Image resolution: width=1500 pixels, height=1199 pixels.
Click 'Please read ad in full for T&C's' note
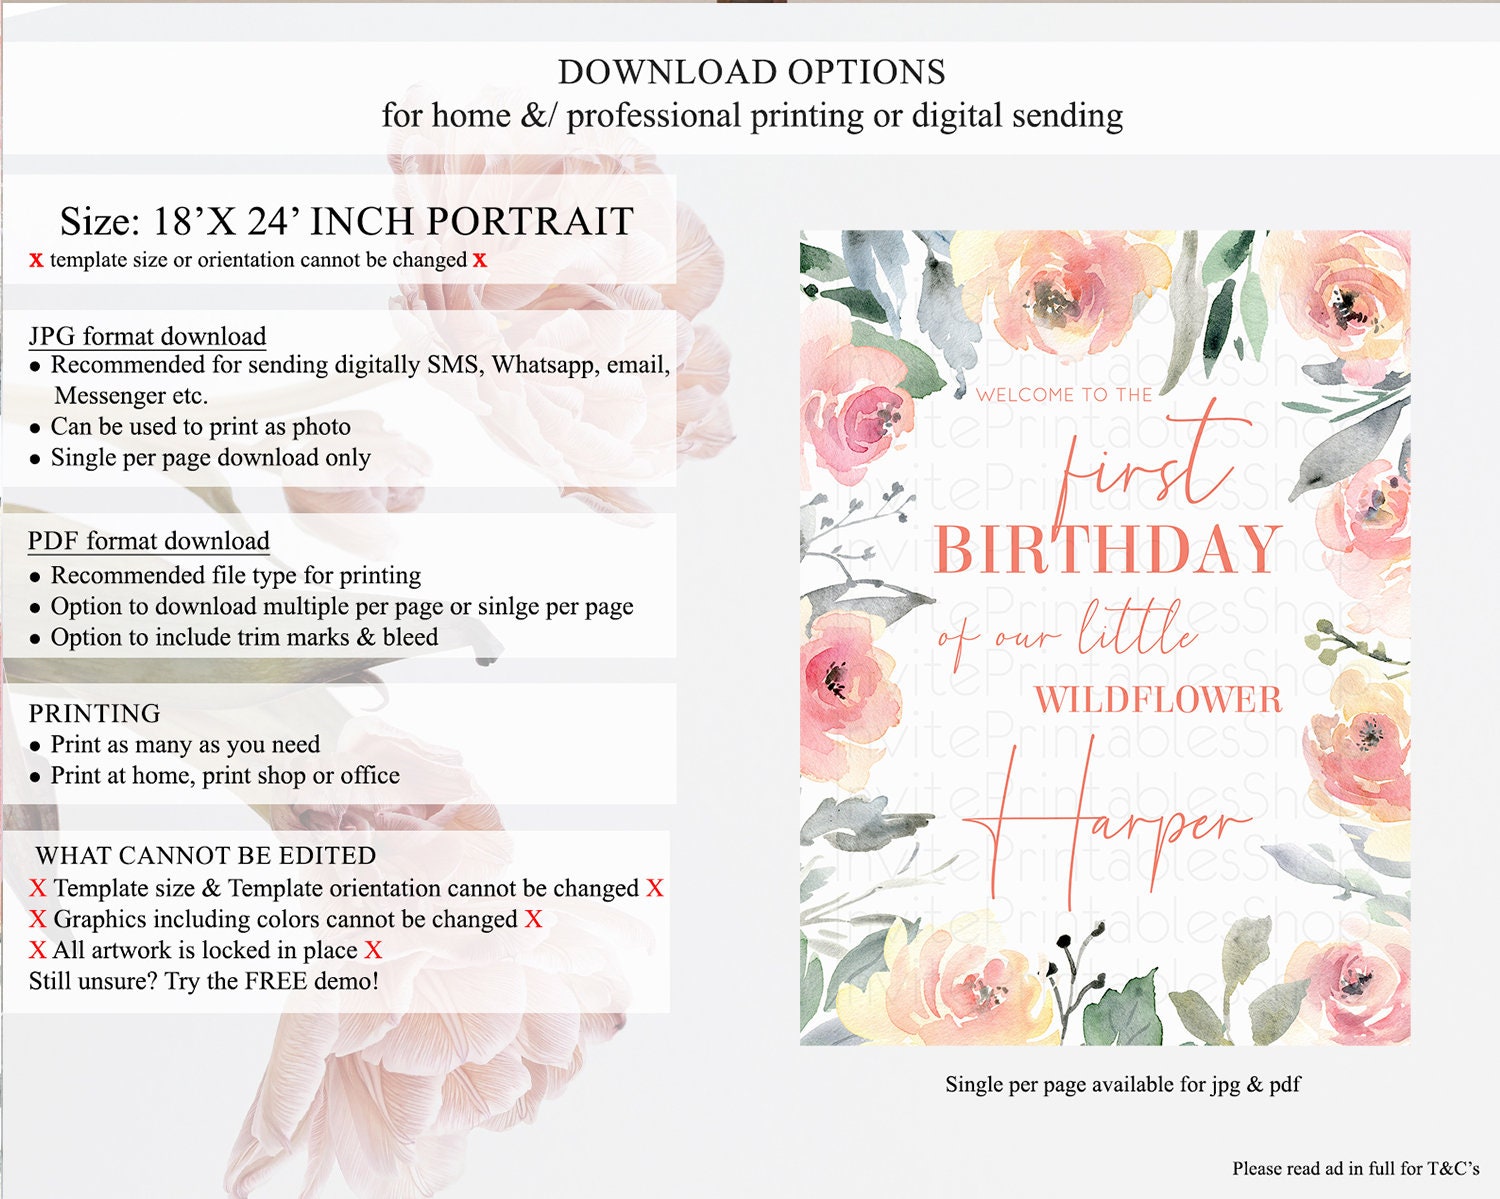(x=1356, y=1168)
